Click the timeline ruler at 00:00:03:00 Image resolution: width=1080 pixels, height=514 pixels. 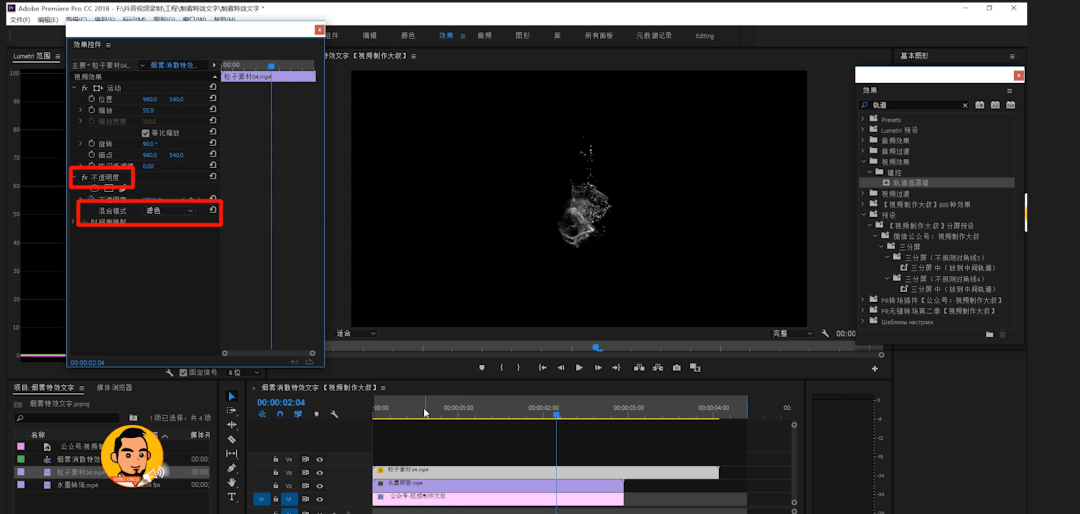pos(627,408)
